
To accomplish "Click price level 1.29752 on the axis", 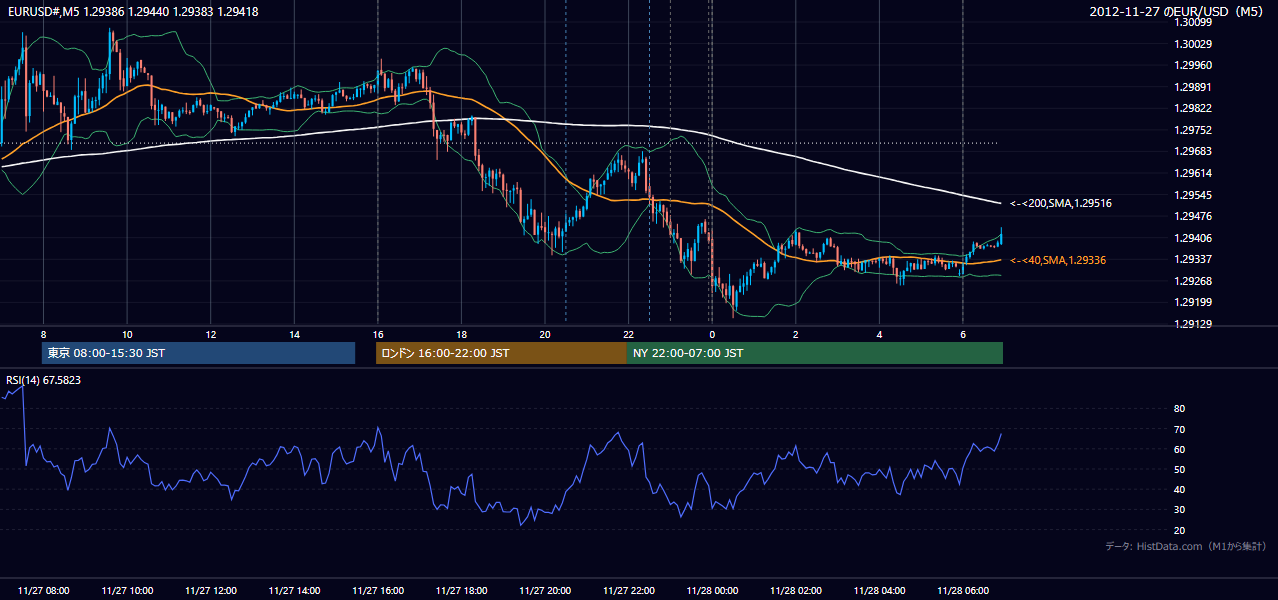I will coord(1194,130).
